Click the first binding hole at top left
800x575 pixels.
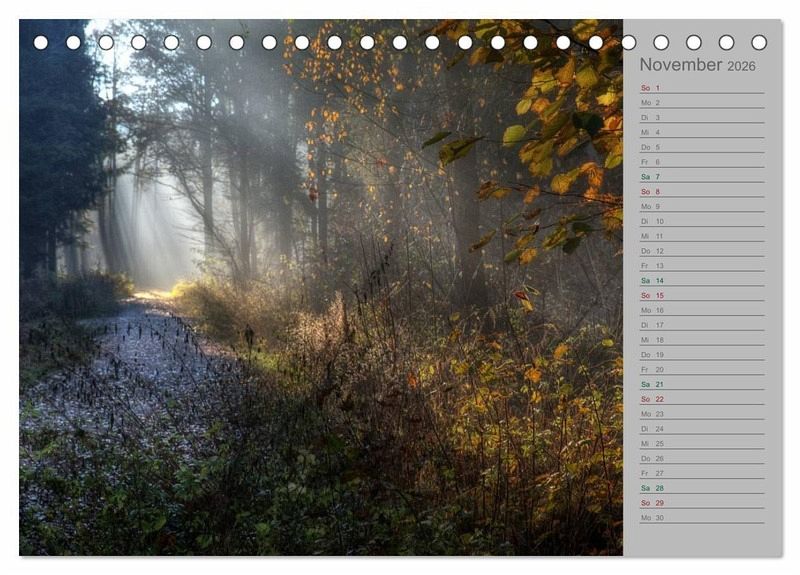point(41,43)
